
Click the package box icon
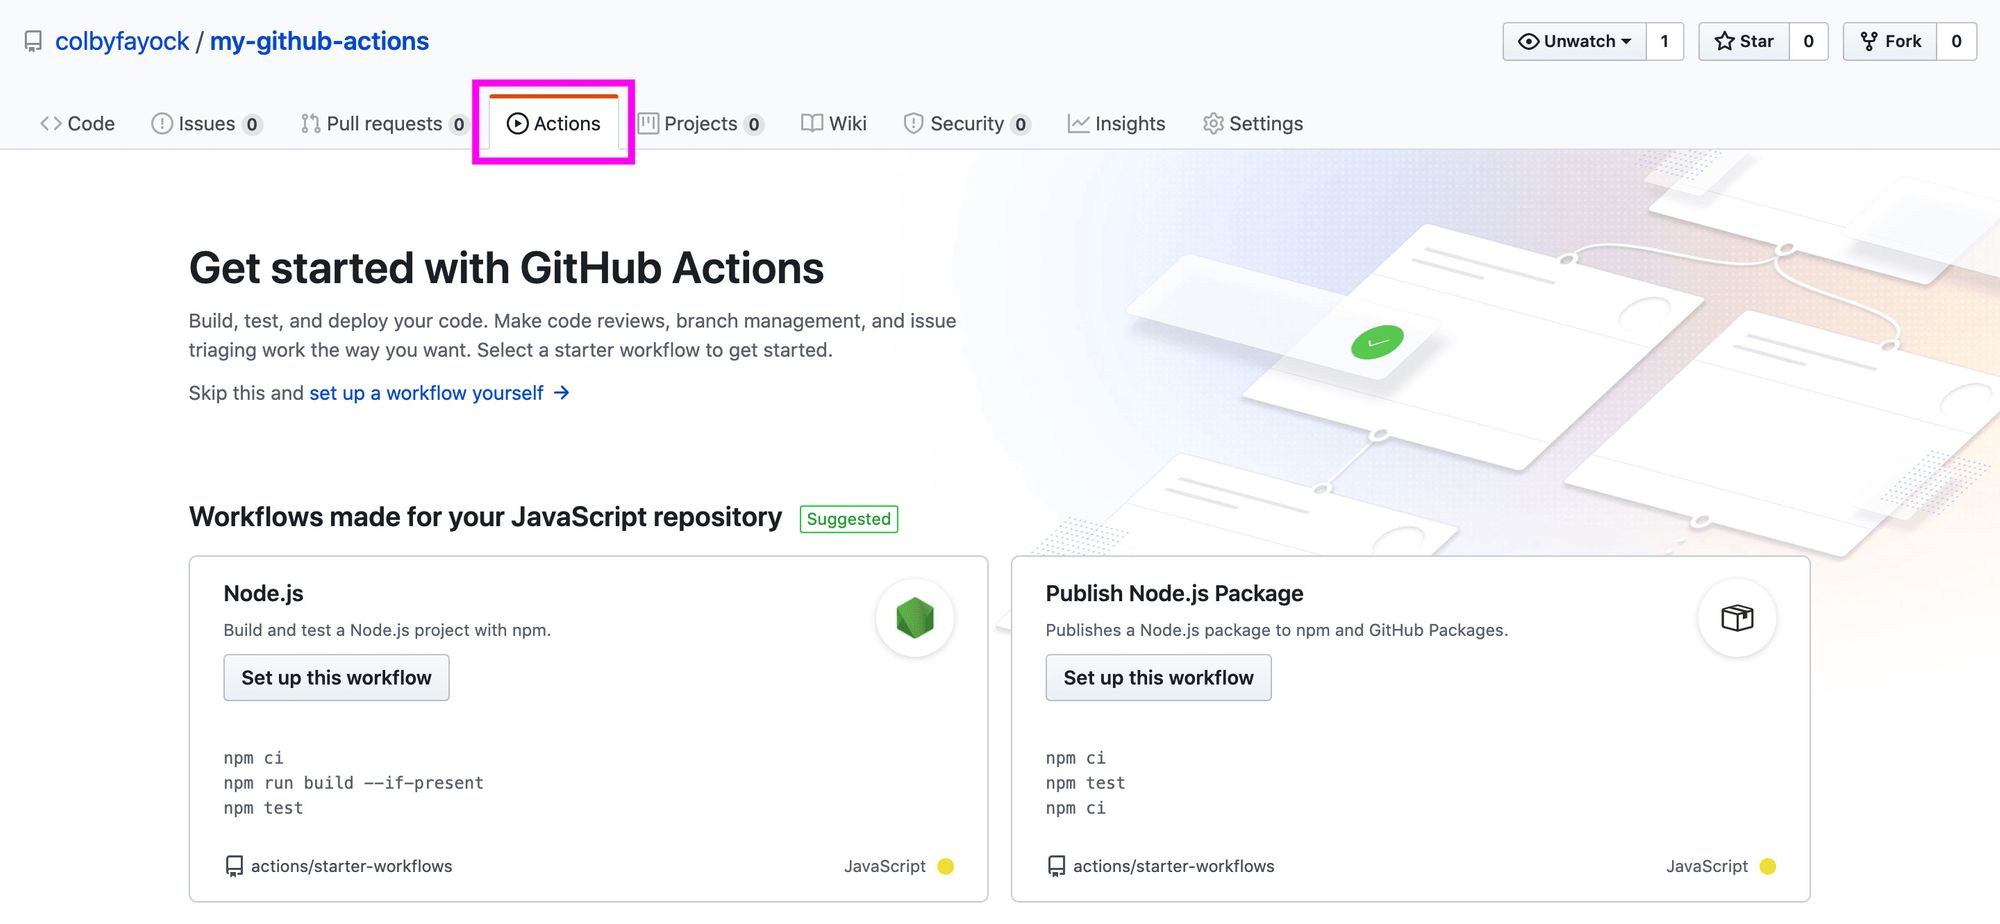[x=1737, y=618]
